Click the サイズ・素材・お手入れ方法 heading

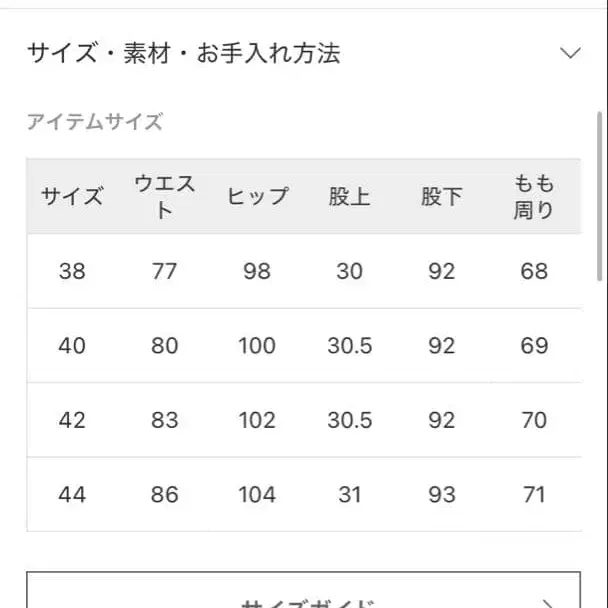[183, 53]
